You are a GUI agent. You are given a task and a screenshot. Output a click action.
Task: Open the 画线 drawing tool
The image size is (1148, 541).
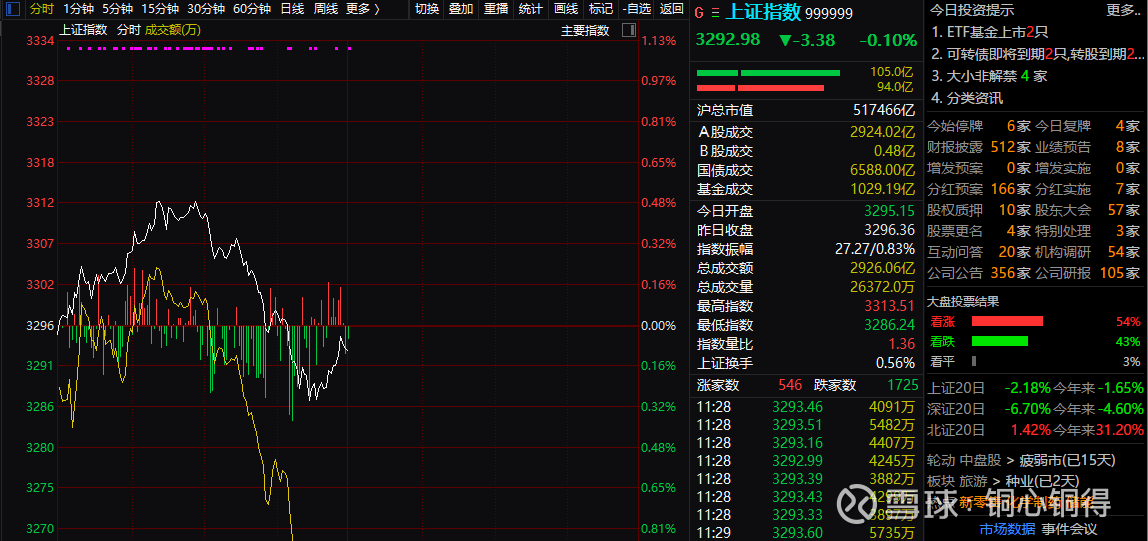(x=566, y=9)
